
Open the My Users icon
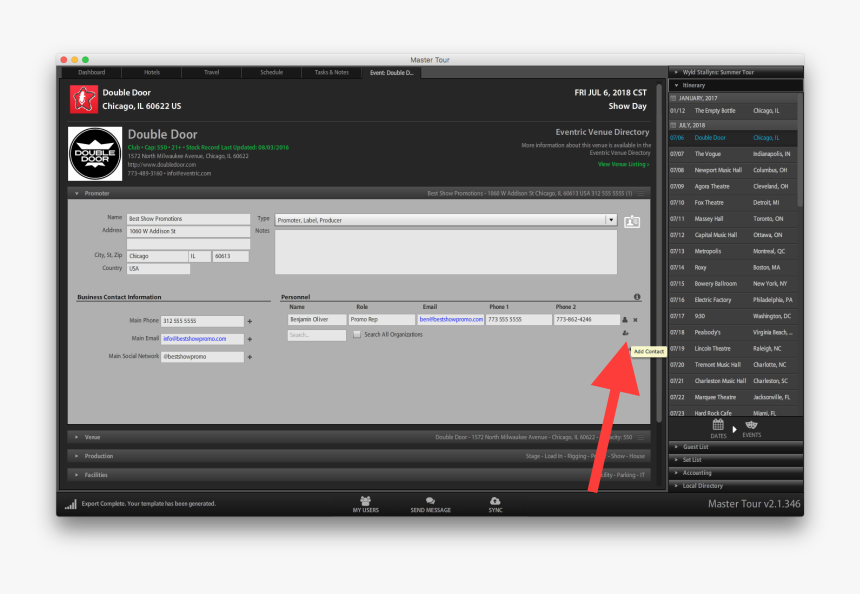(365, 502)
